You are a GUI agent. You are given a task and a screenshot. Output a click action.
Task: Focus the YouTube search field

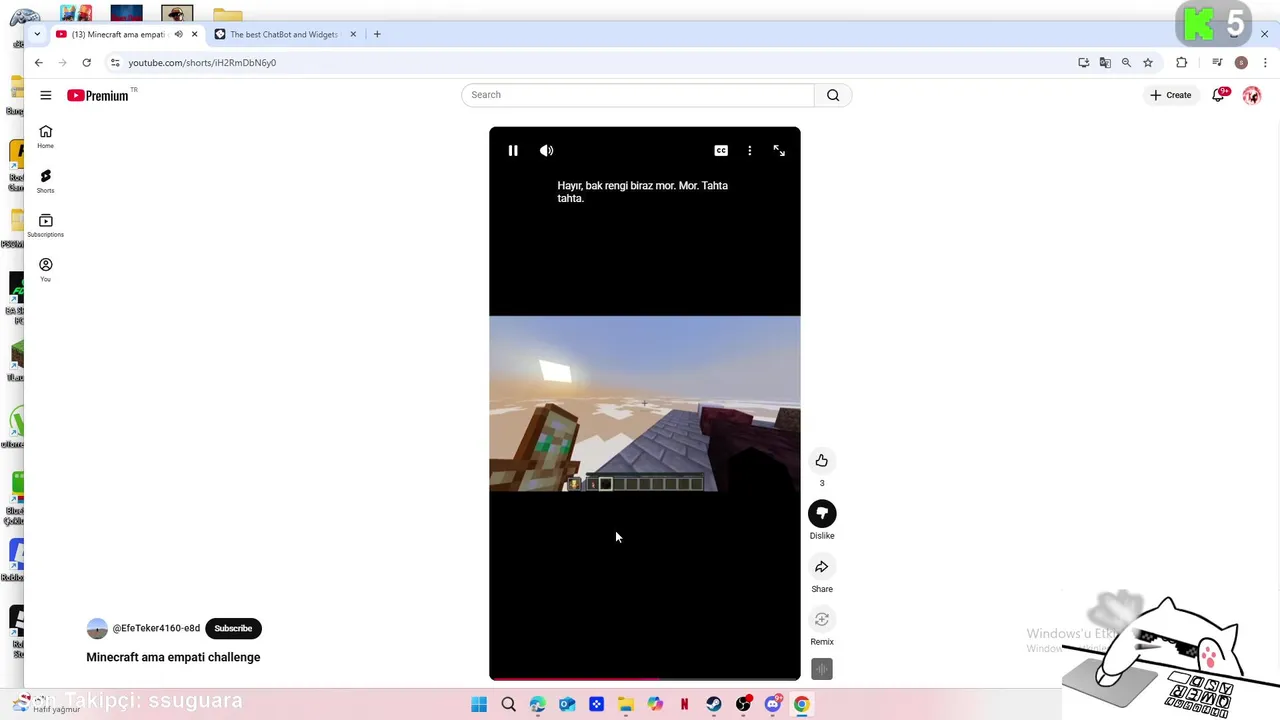tap(637, 95)
